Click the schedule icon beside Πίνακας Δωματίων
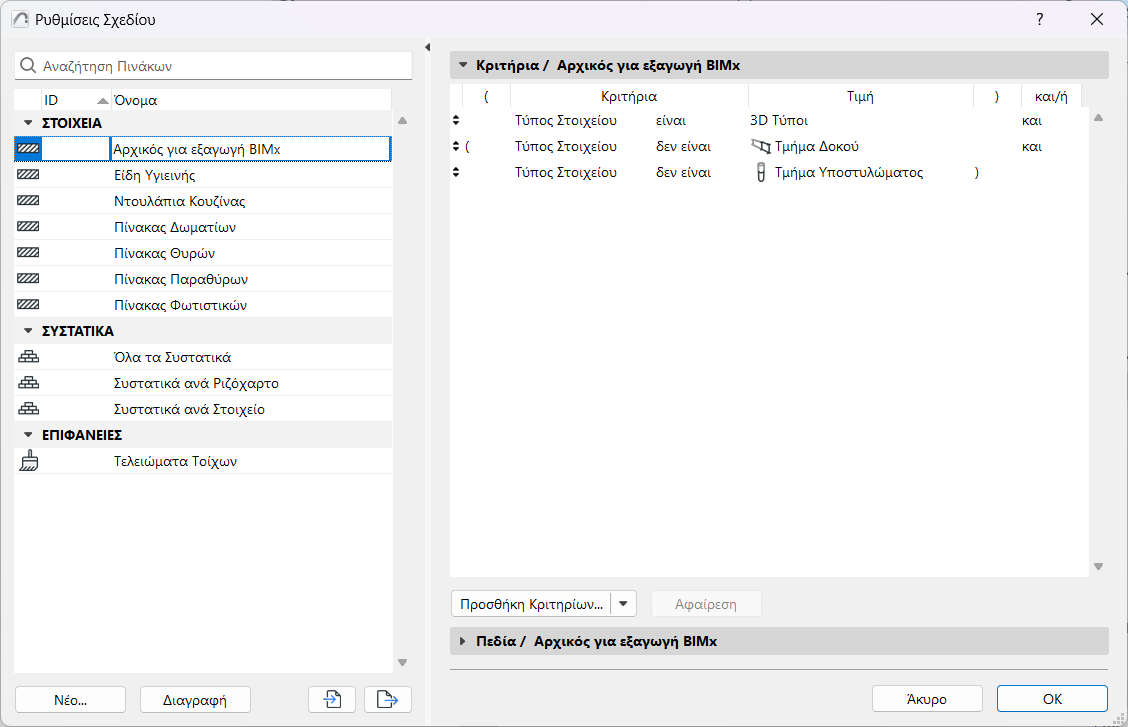Screen dimensions: 1128x727 pyautogui.click(x=28, y=227)
